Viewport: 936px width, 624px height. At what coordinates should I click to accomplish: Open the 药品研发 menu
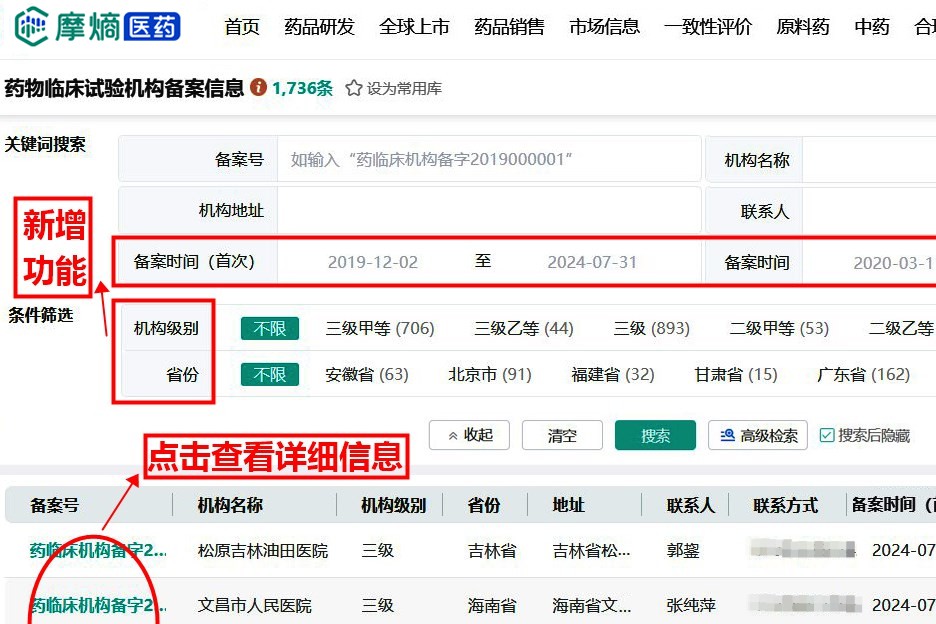[318, 27]
